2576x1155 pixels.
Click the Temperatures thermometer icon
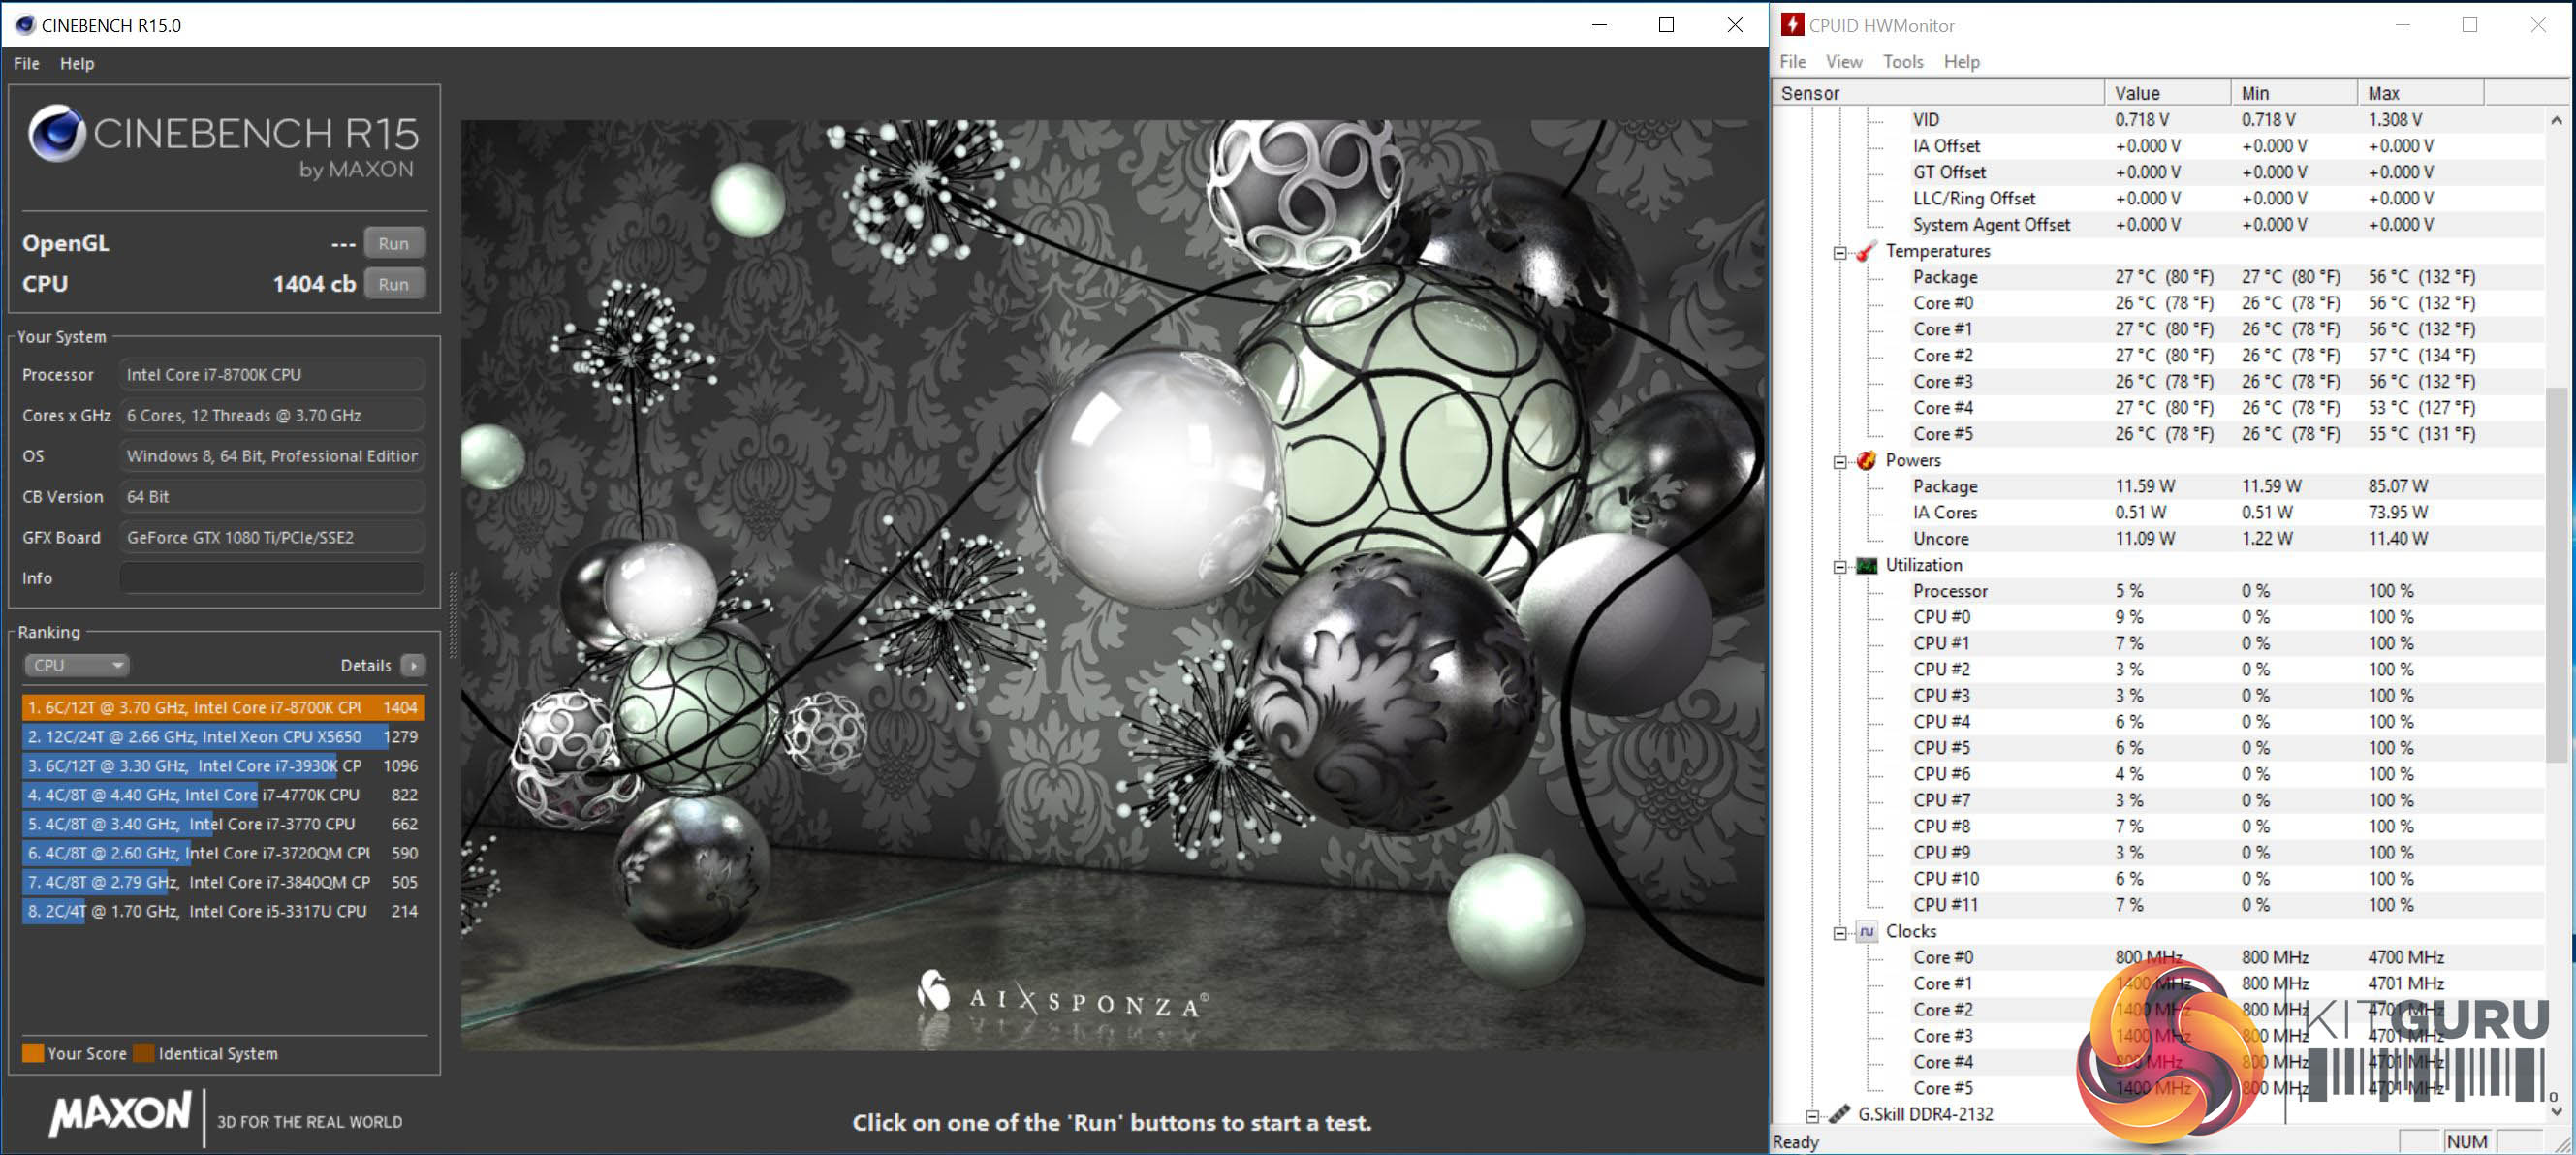(x=1865, y=252)
